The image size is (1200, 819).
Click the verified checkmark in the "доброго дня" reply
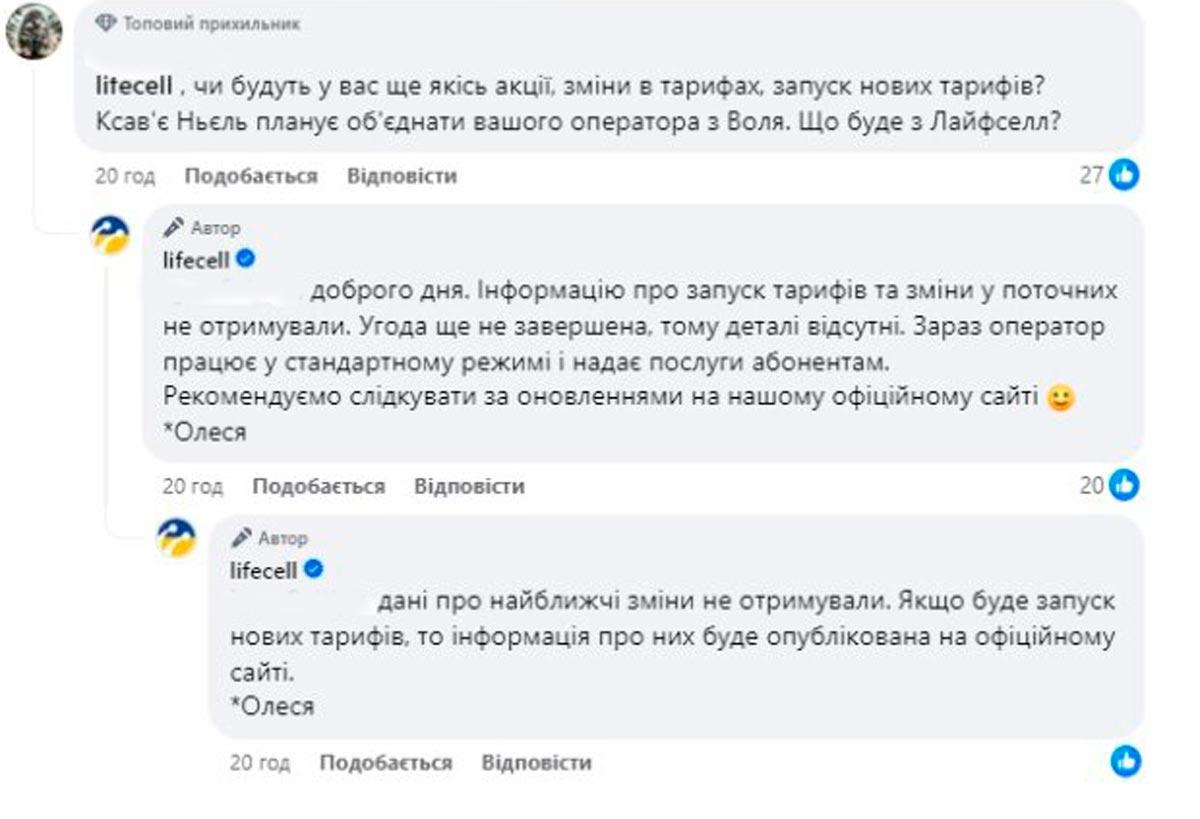246,260
